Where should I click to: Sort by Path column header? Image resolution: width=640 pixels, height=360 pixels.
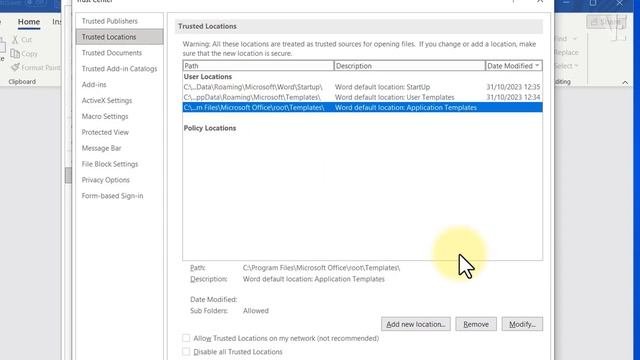click(x=258, y=66)
